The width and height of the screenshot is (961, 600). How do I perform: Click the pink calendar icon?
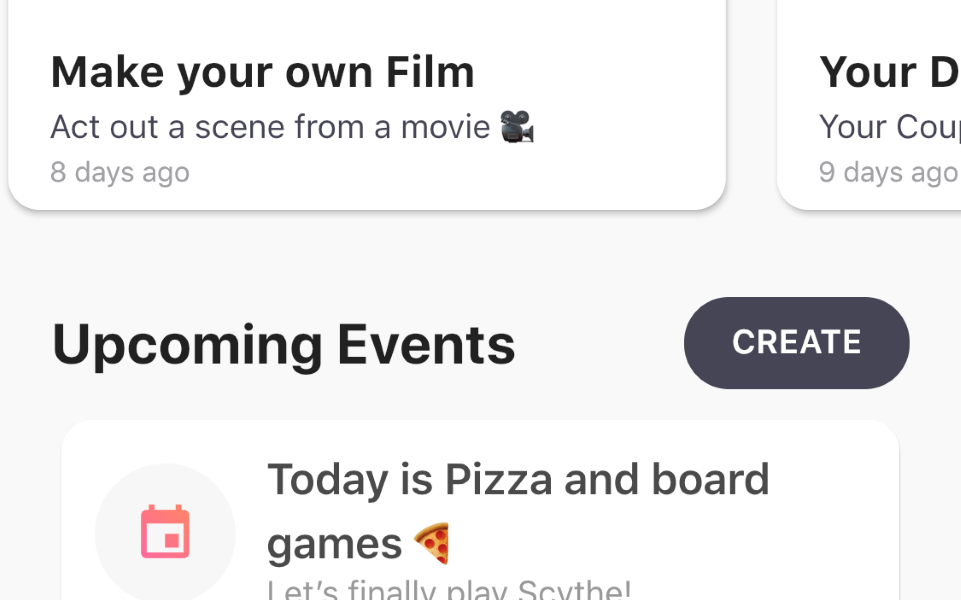coord(165,532)
